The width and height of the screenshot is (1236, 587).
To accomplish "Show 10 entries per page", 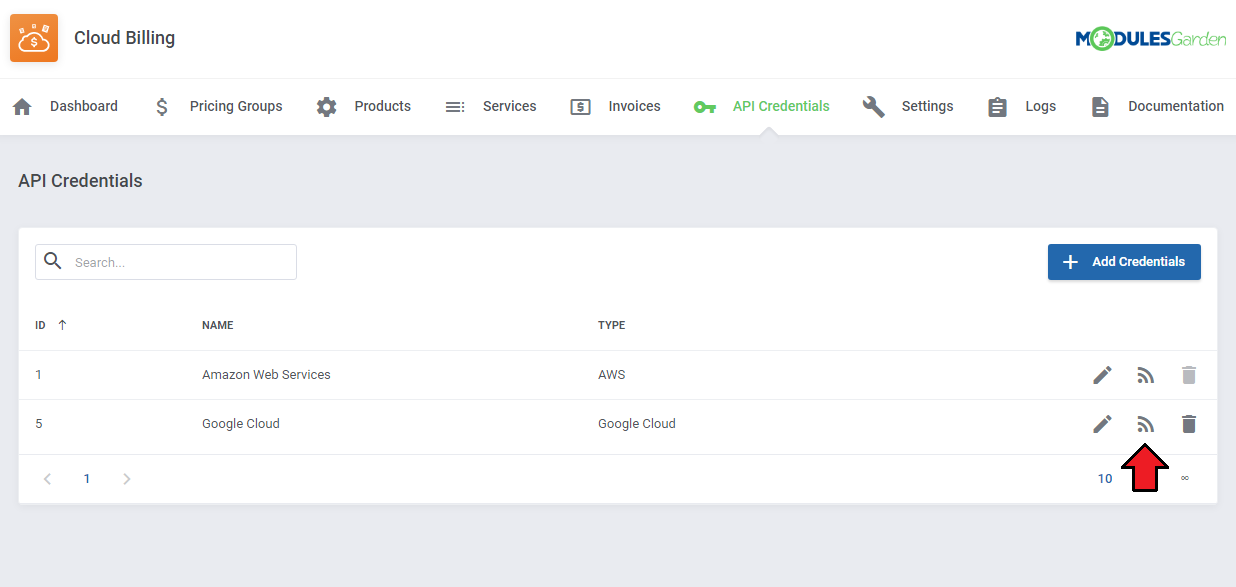I will click(1105, 479).
